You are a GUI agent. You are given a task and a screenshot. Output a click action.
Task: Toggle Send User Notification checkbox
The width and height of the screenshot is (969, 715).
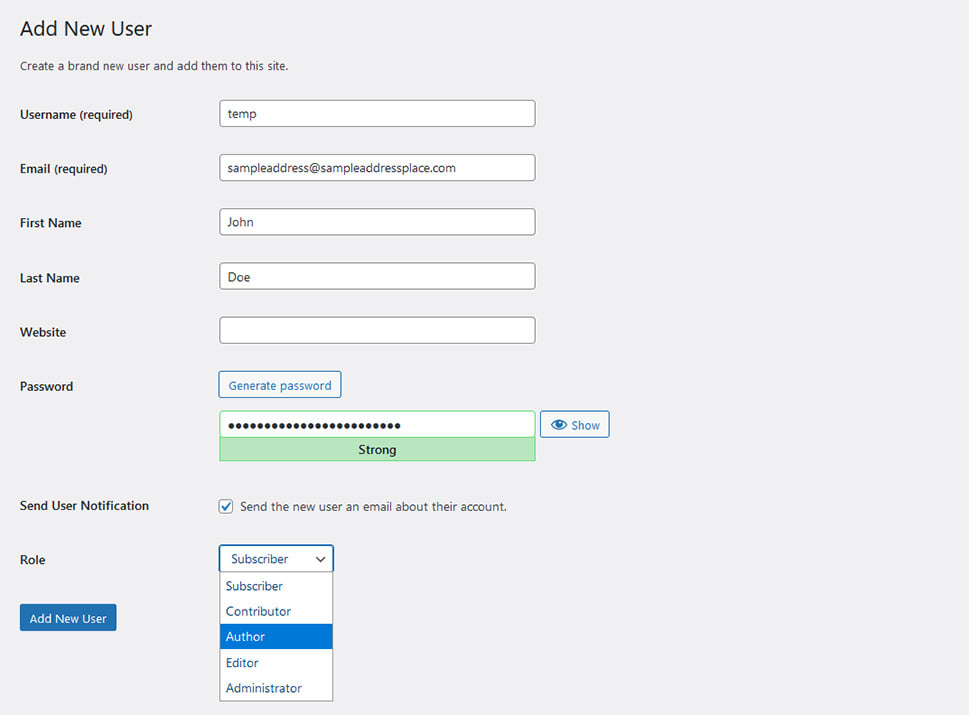[x=226, y=507]
